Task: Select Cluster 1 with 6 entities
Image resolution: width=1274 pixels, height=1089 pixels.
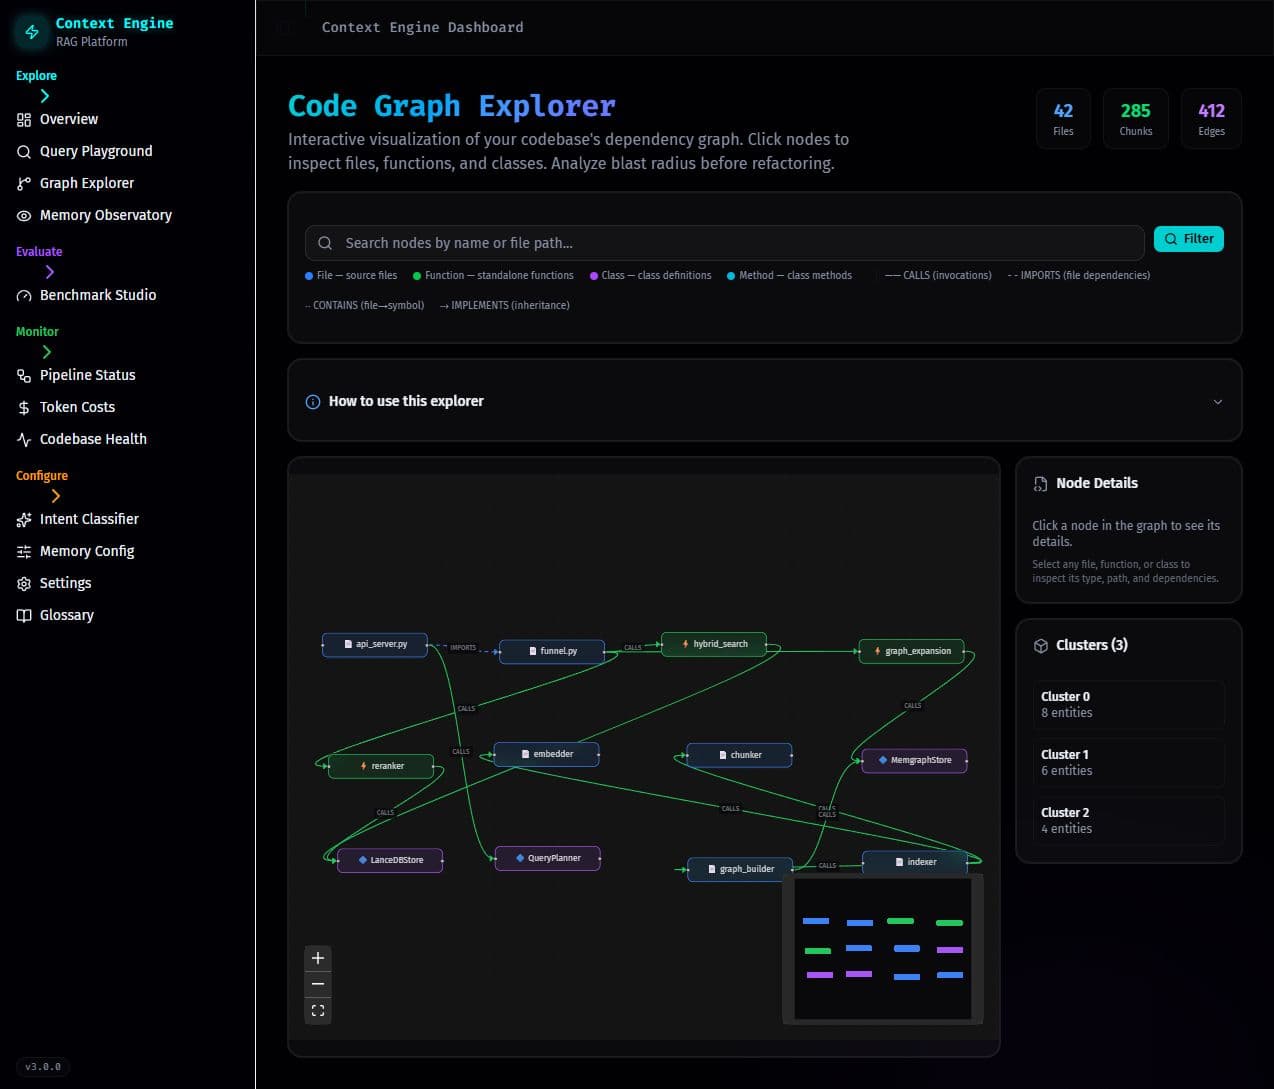Action: click(1130, 763)
